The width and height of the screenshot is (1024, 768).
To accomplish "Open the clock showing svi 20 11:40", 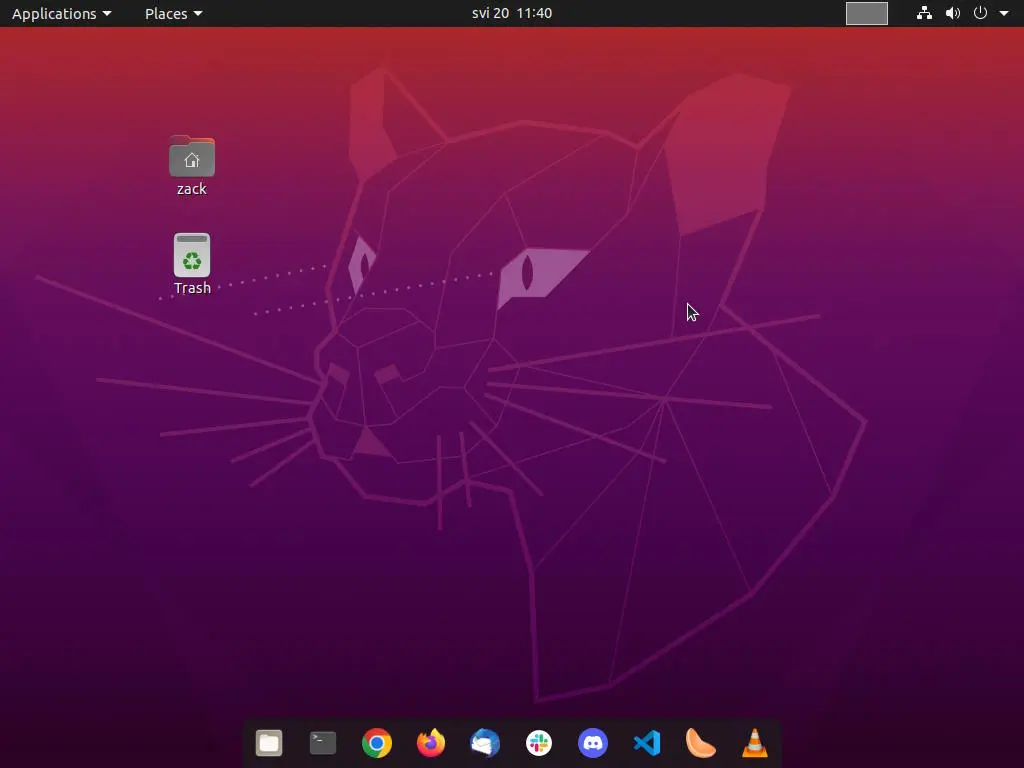I will [x=512, y=13].
